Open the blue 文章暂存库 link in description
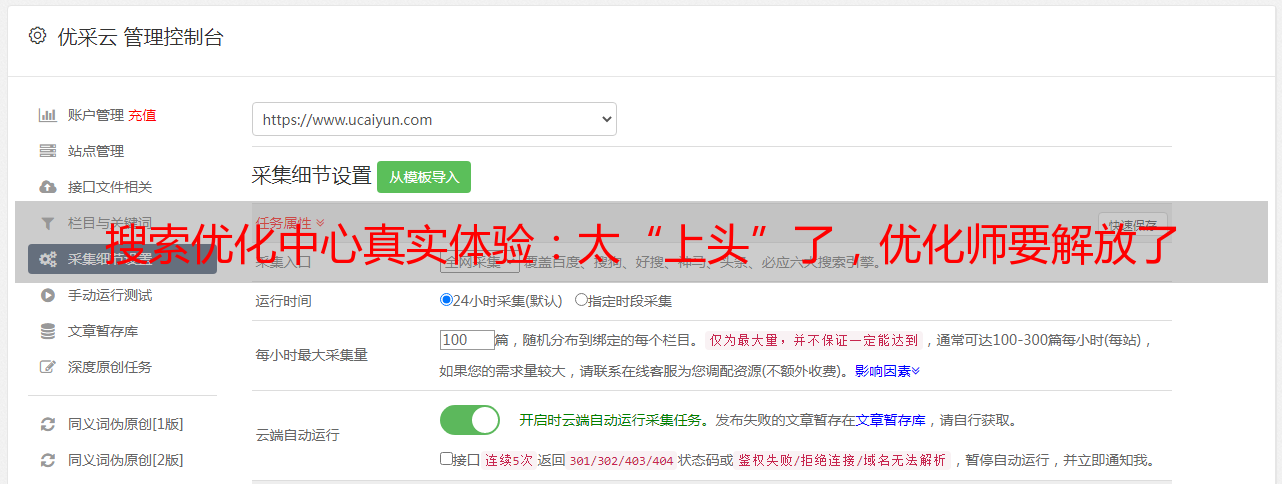 (x=891, y=420)
